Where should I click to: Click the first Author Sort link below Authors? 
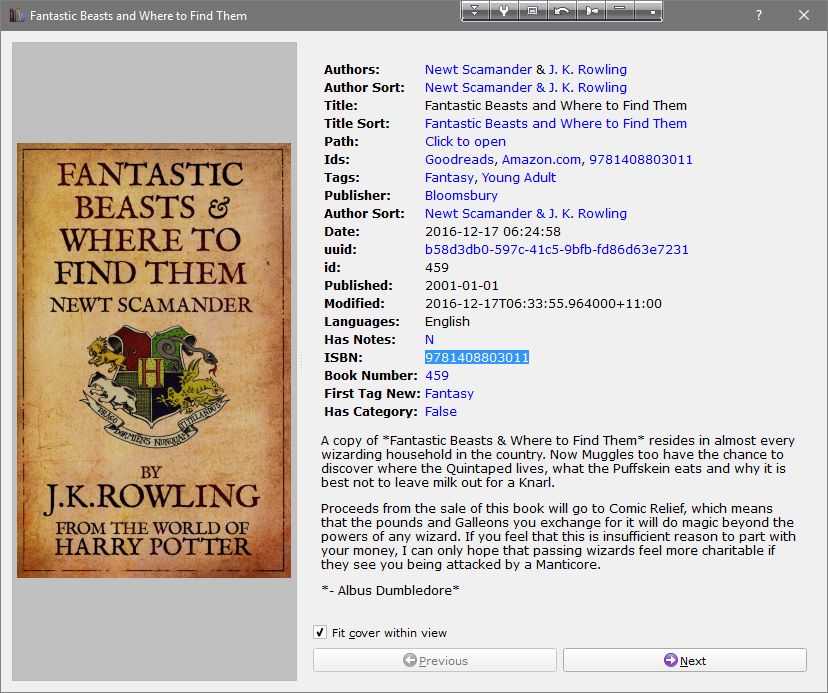[525, 87]
